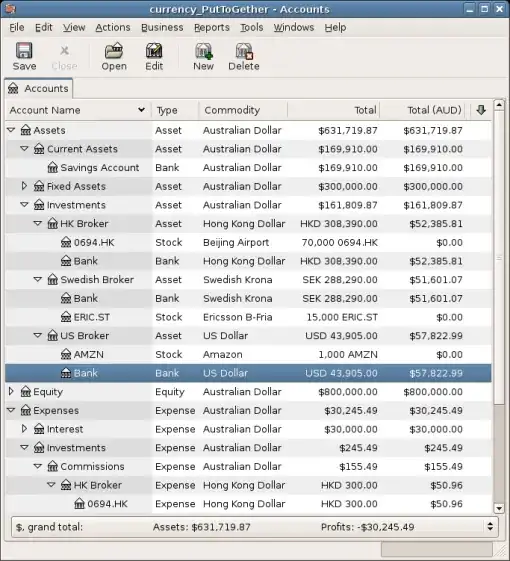Collapse the Swedish Broker node
This screenshot has height=561, width=510.
tap(38, 279)
